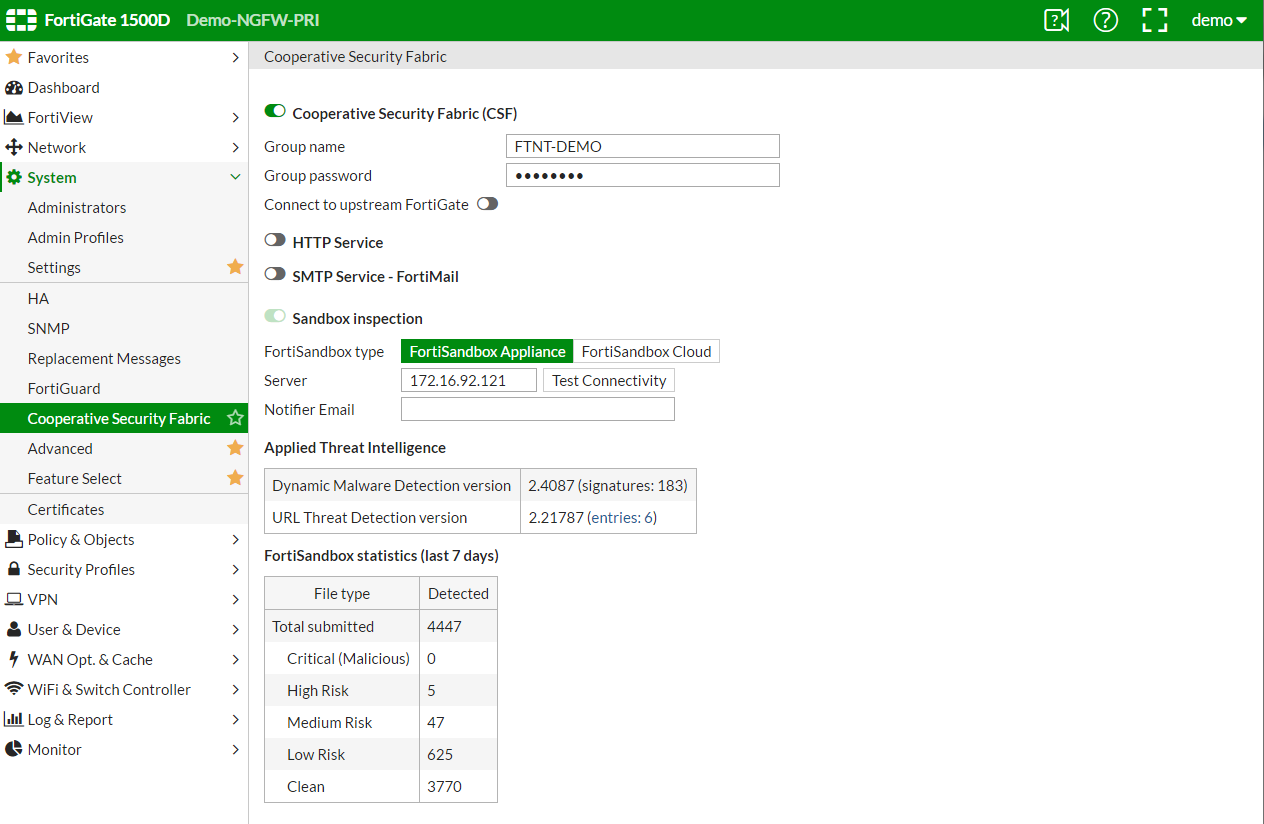Collapse the System menu chevron
Screen dimensions: 1264x824
[x=235, y=177]
